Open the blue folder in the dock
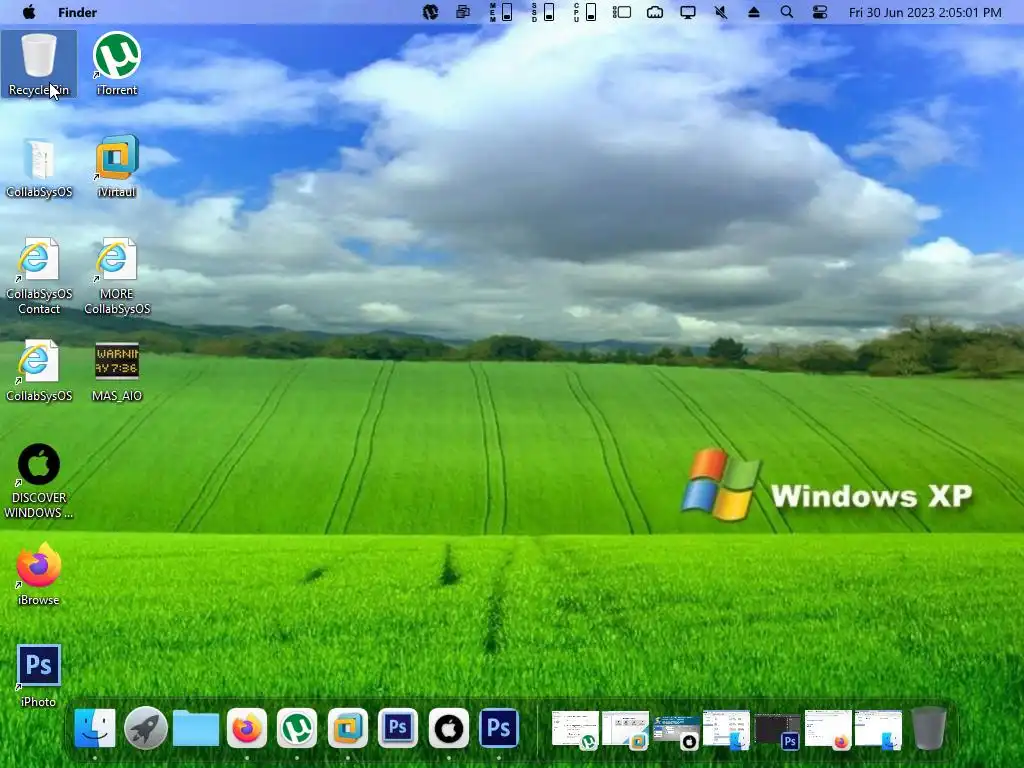1024x768 pixels. [x=196, y=729]
